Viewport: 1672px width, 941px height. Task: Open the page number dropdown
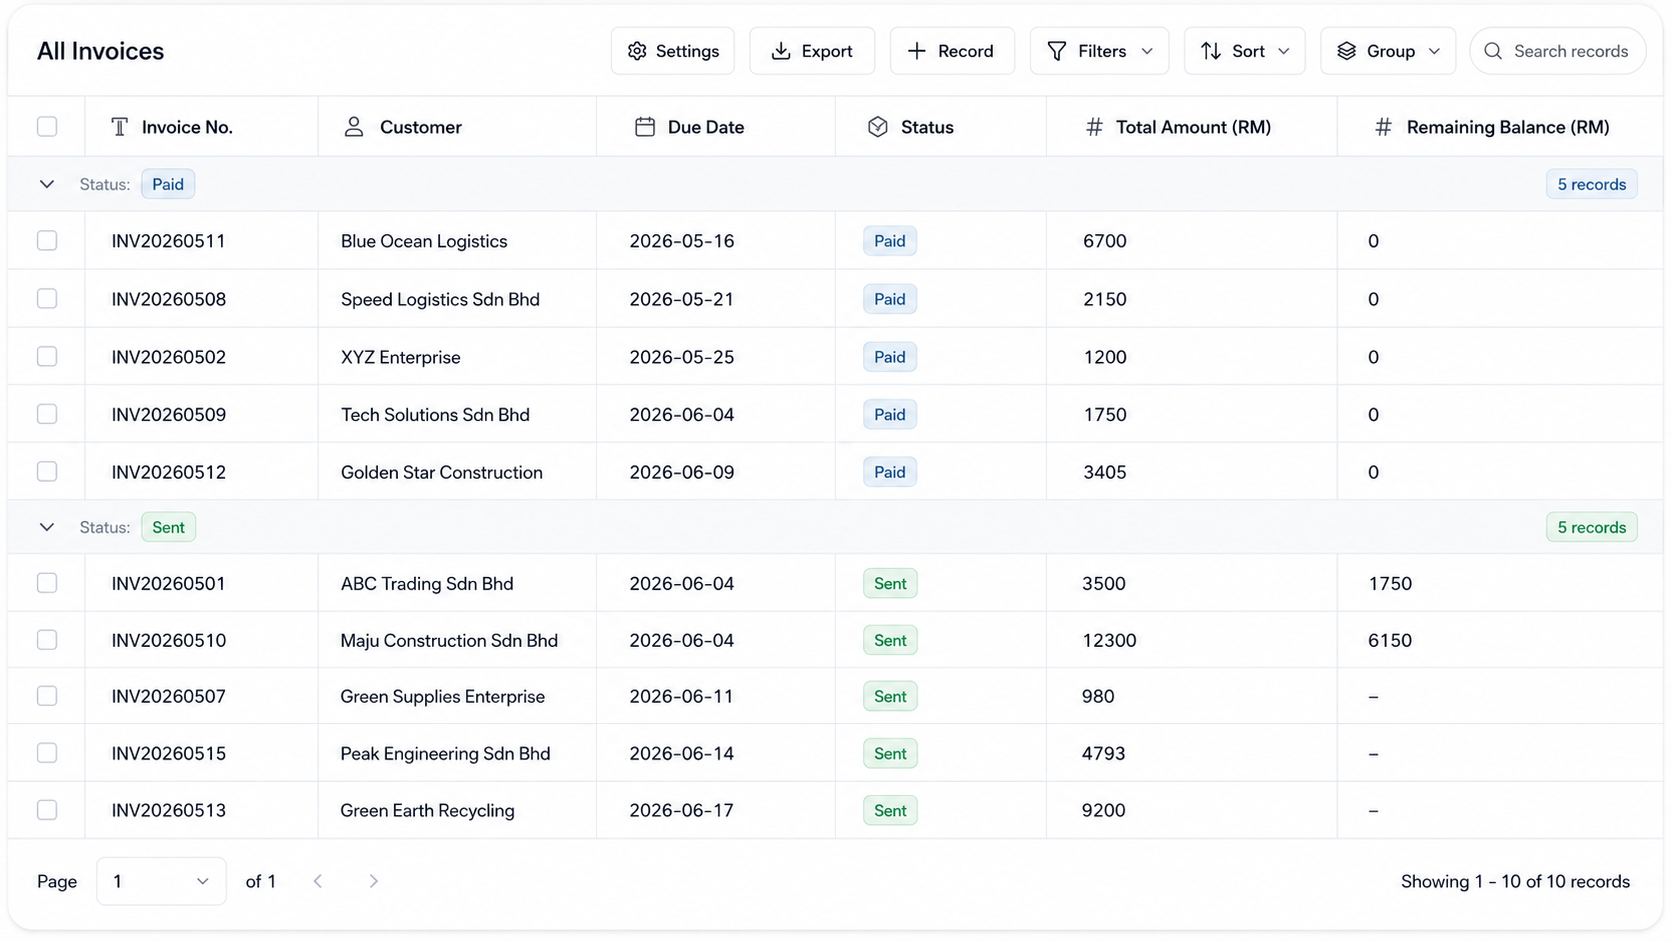[x=161, y=881]
